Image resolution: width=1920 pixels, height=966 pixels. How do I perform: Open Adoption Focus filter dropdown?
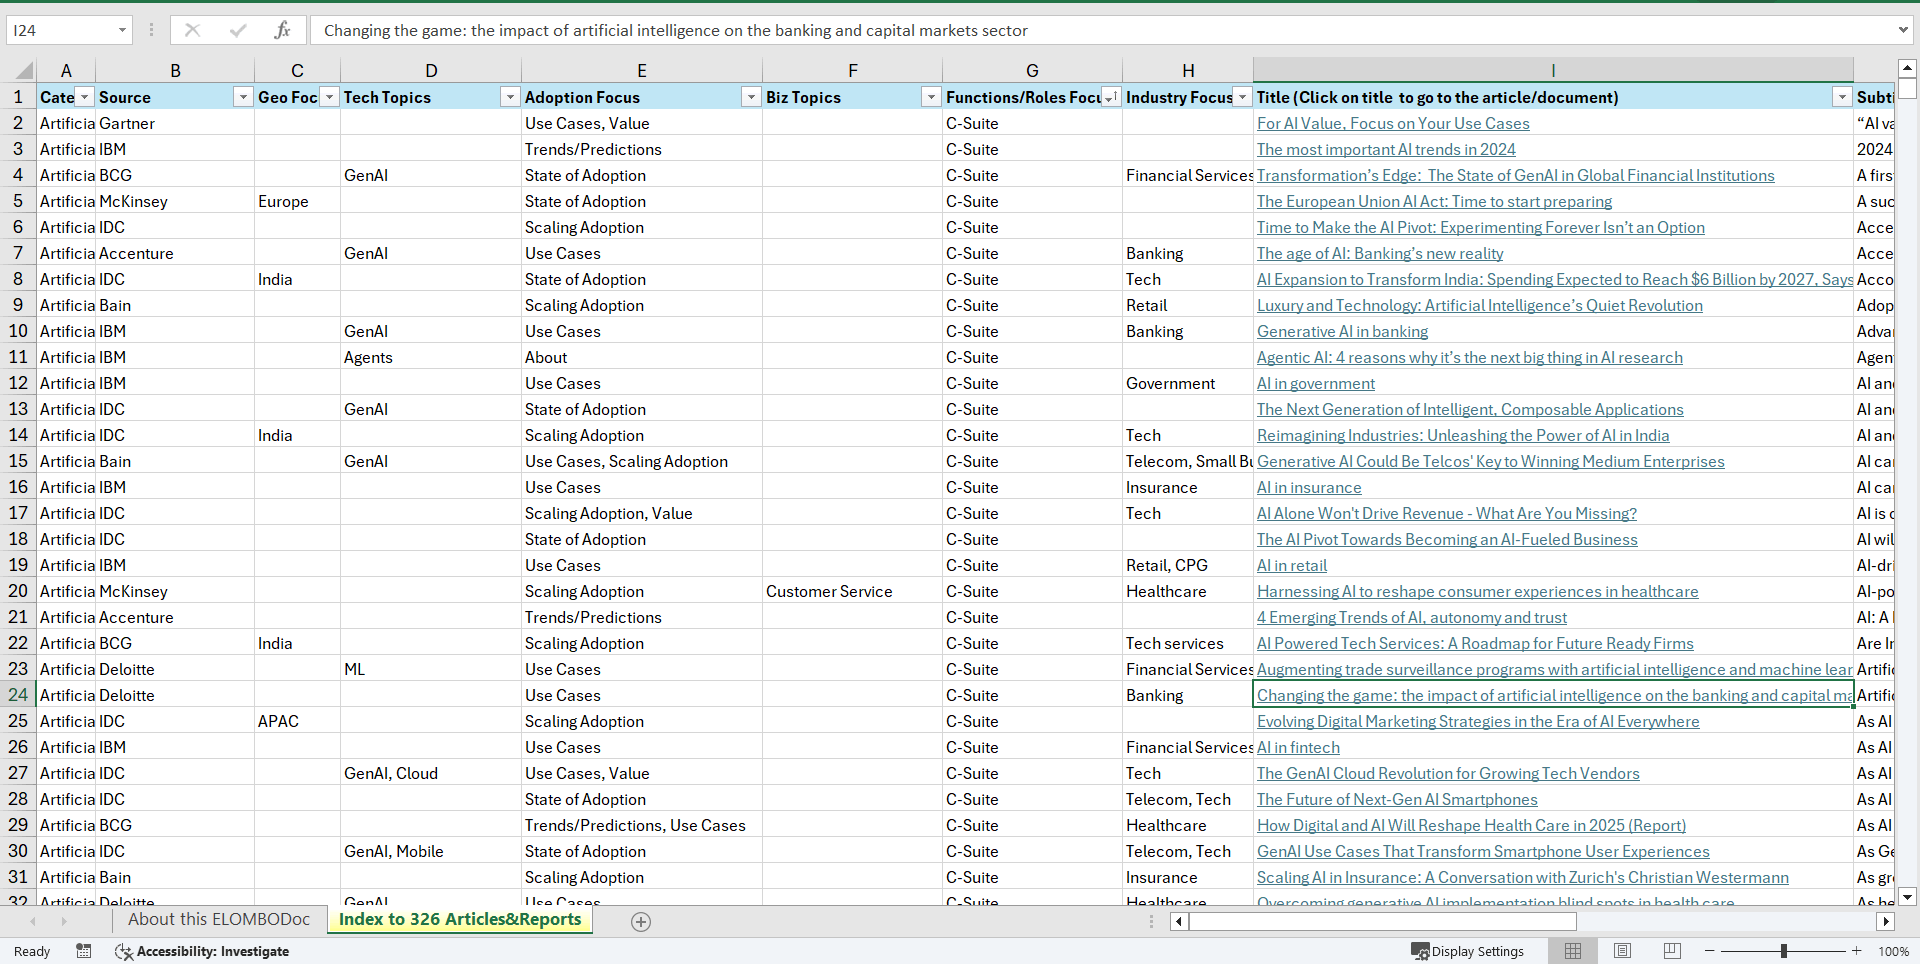751,97
